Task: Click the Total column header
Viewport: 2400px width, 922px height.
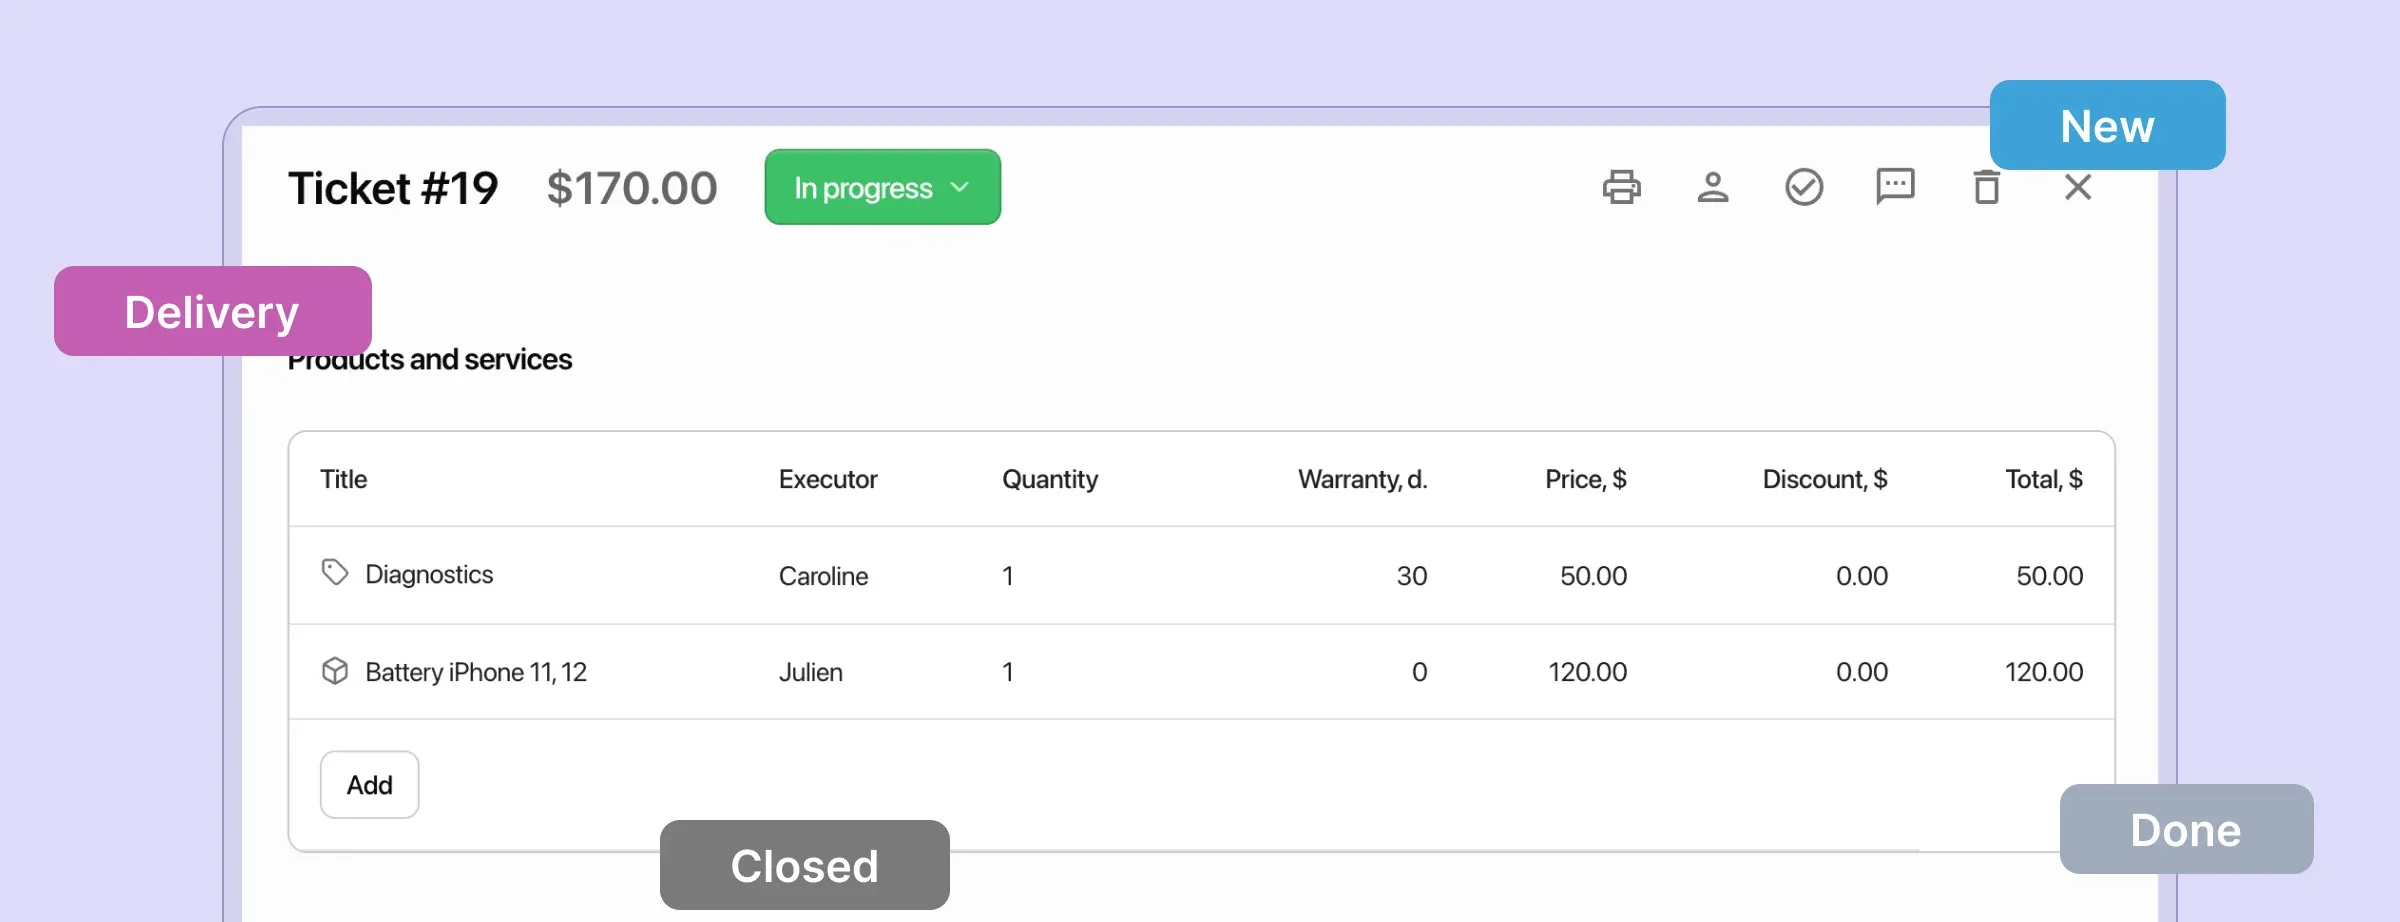Action: (x=2042, y=479)
